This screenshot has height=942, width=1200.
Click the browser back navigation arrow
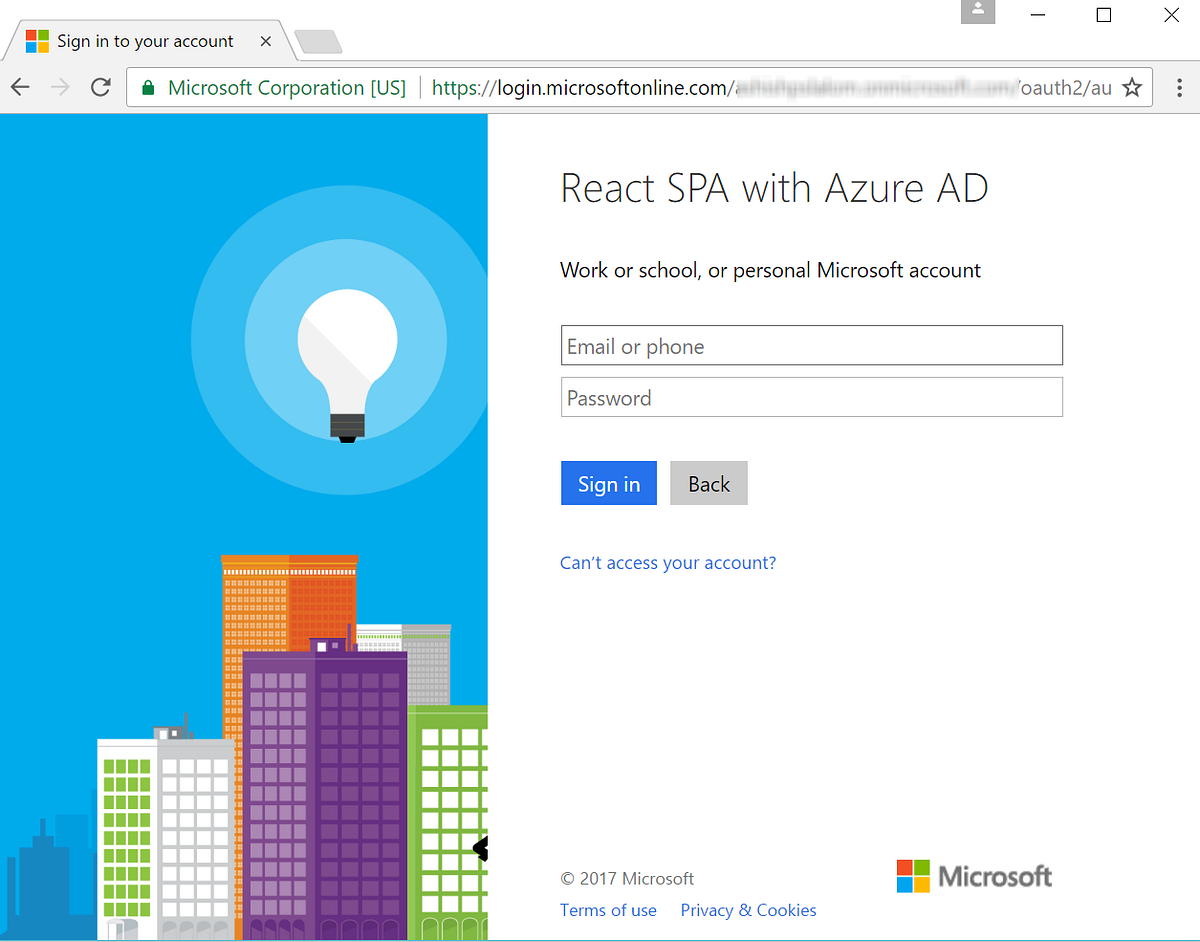(20, 87)
